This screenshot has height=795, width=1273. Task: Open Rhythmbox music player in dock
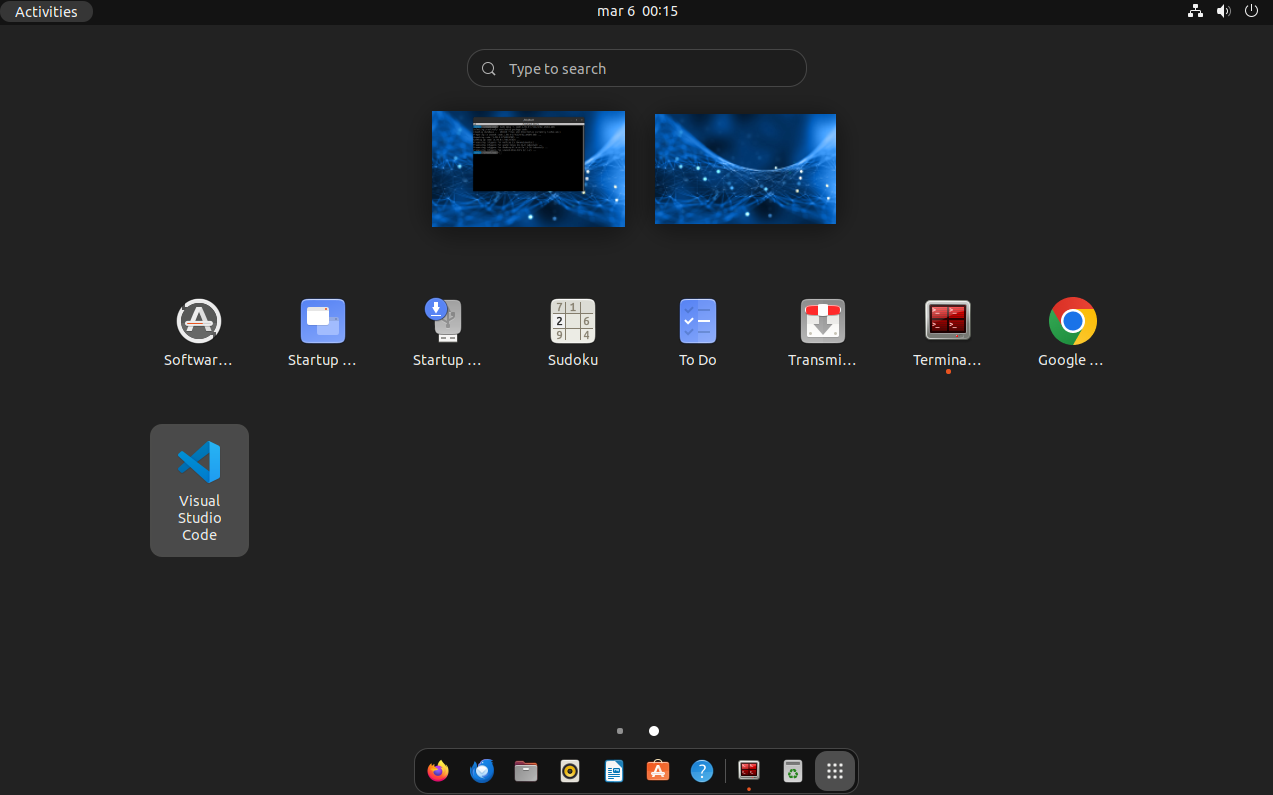(570, 771)
